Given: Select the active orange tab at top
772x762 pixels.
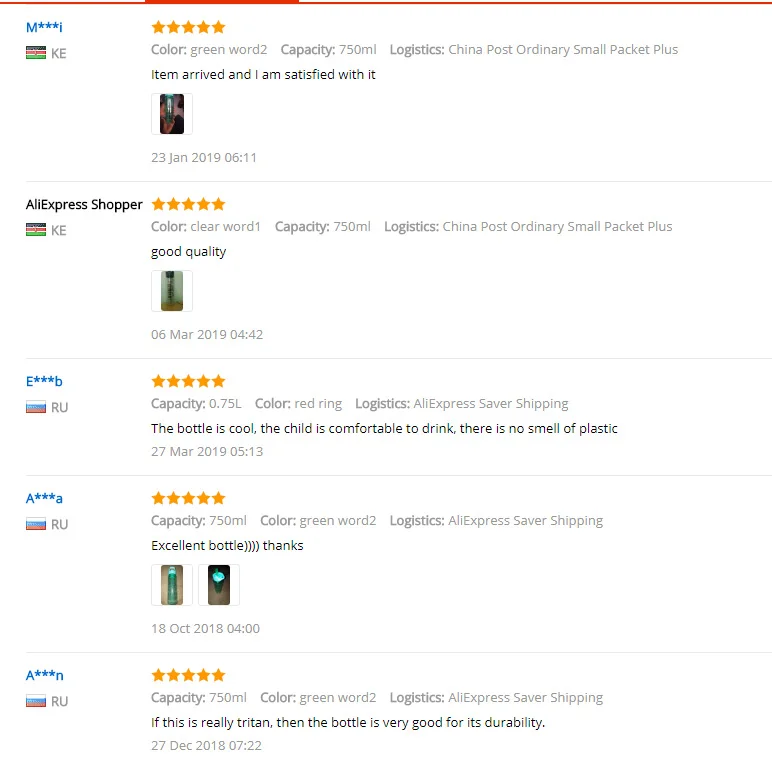Looking at the screenshot, I should [x=222, y=1].
